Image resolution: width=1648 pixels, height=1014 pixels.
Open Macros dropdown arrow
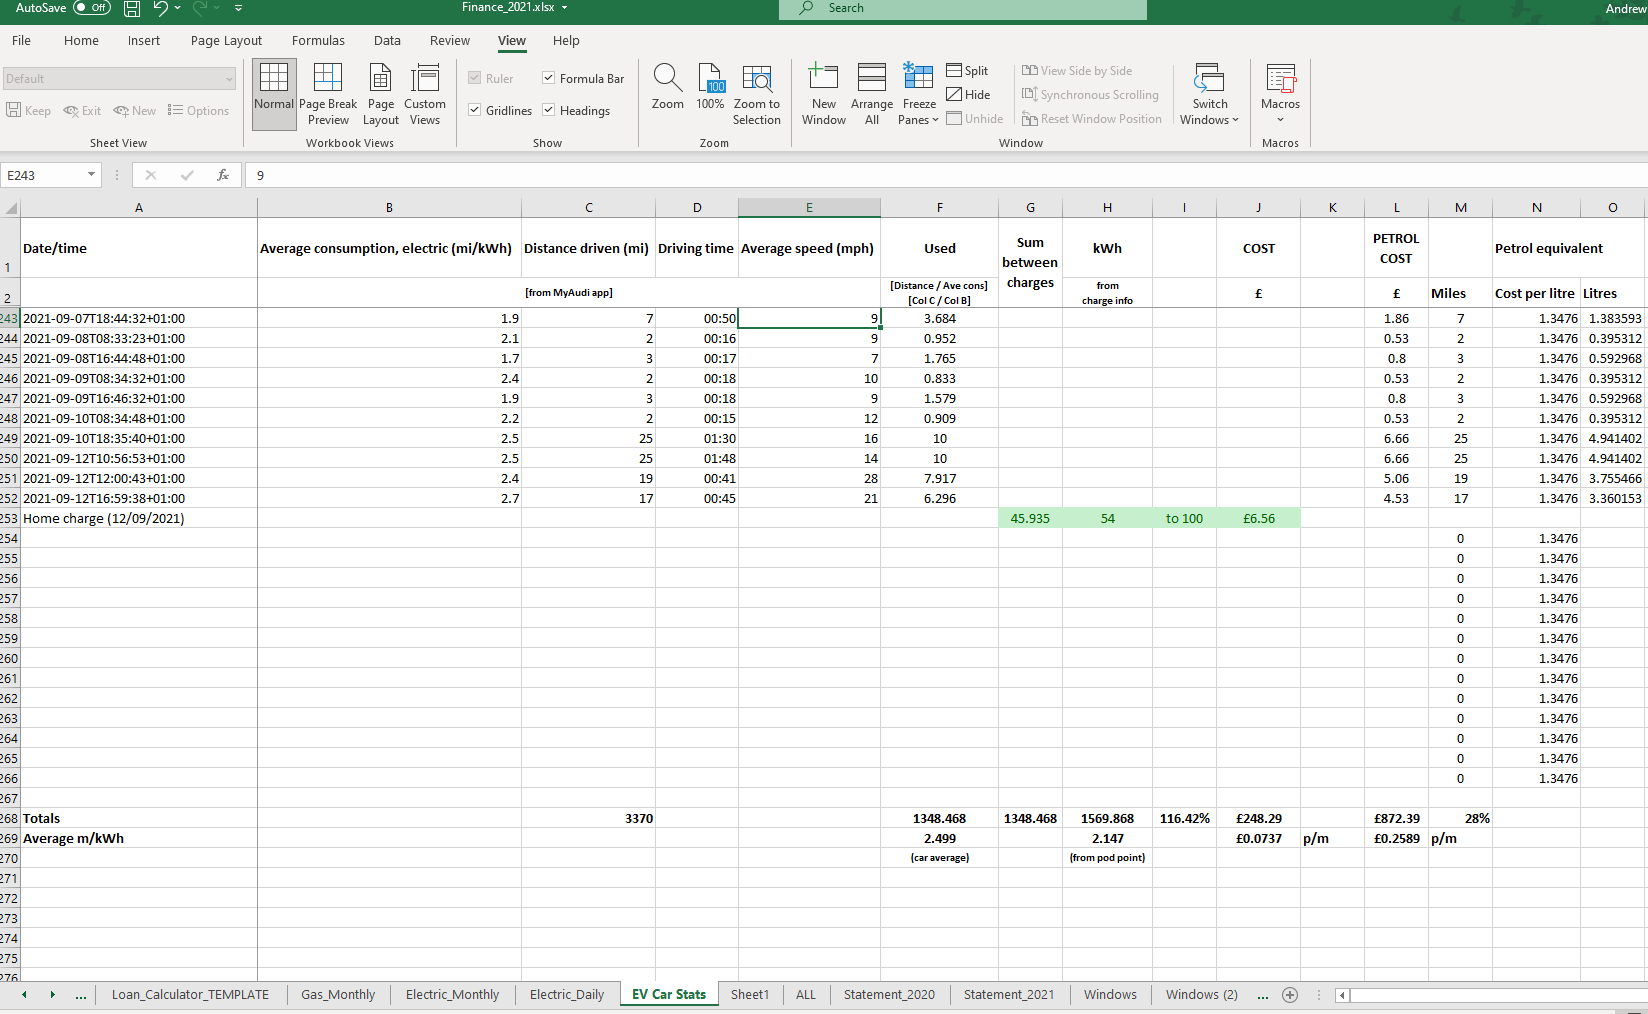[x=1281, y=120]
